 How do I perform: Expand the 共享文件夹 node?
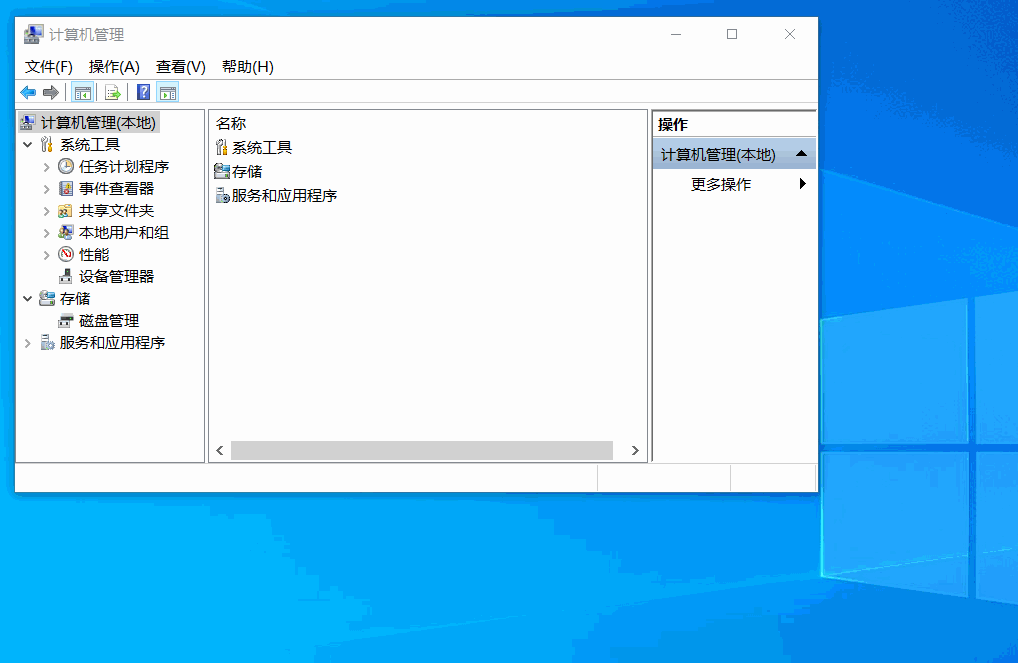click(x=46, y=211)
